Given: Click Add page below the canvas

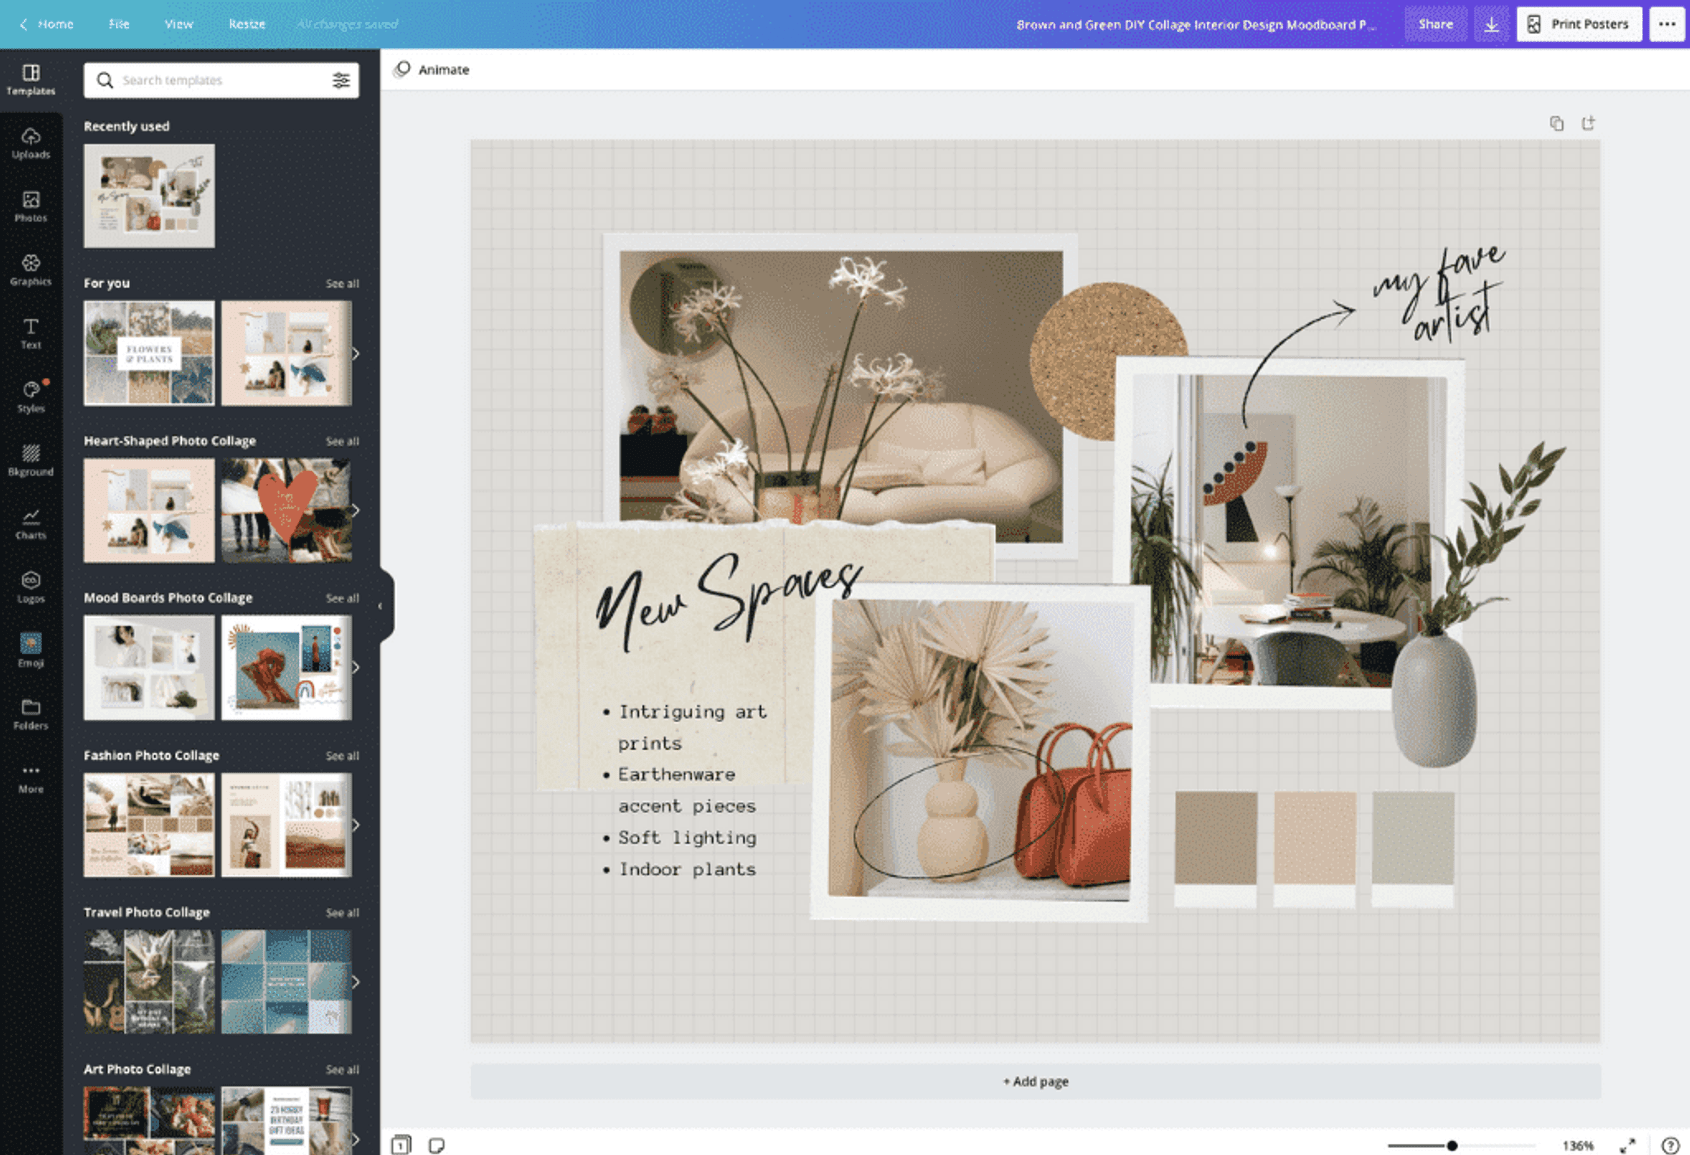Looking at the screenshot, I should 1035,1081.
